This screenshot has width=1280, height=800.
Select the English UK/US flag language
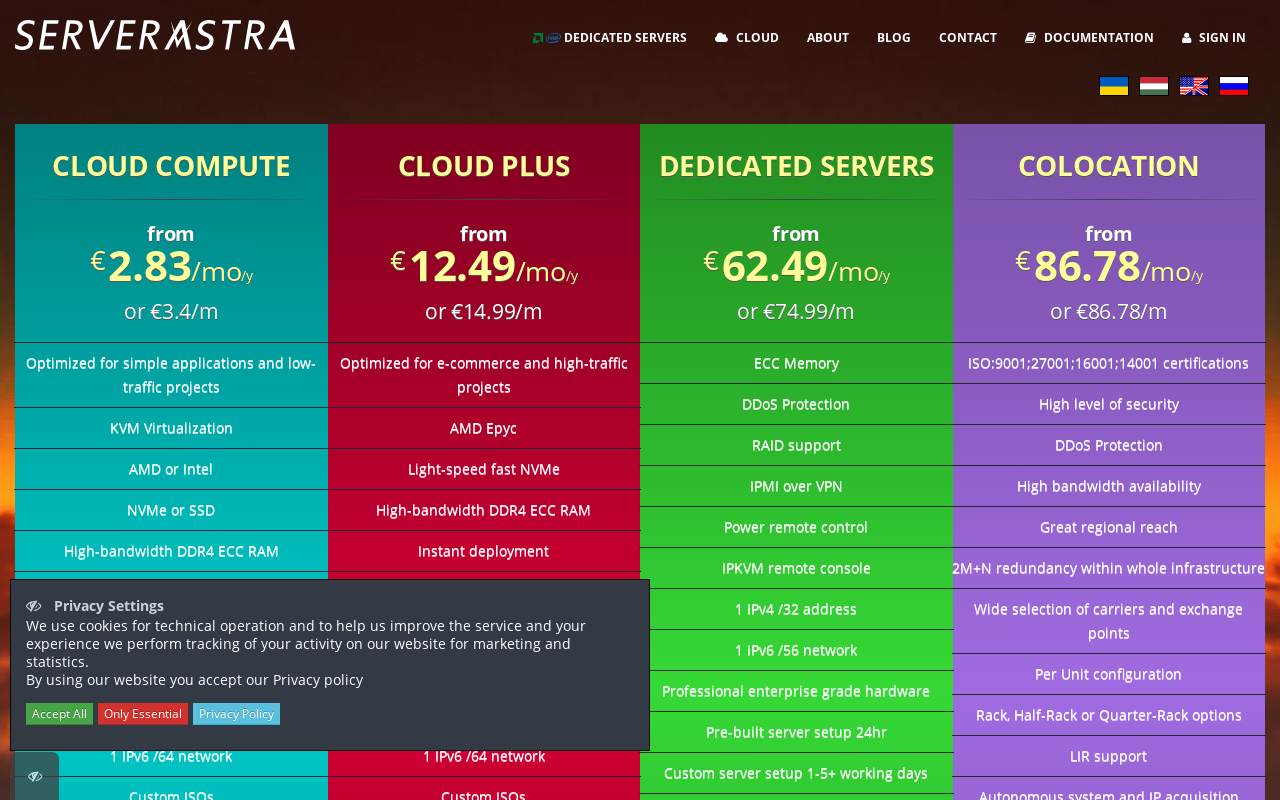tap(1194, 86)
